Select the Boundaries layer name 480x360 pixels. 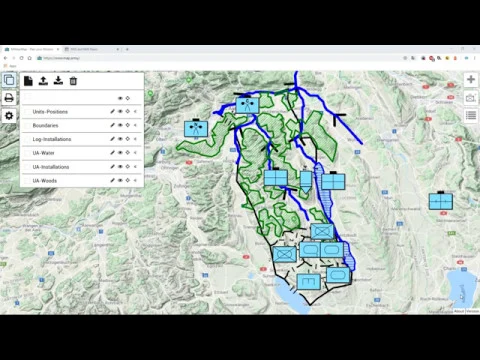(45, 125)
